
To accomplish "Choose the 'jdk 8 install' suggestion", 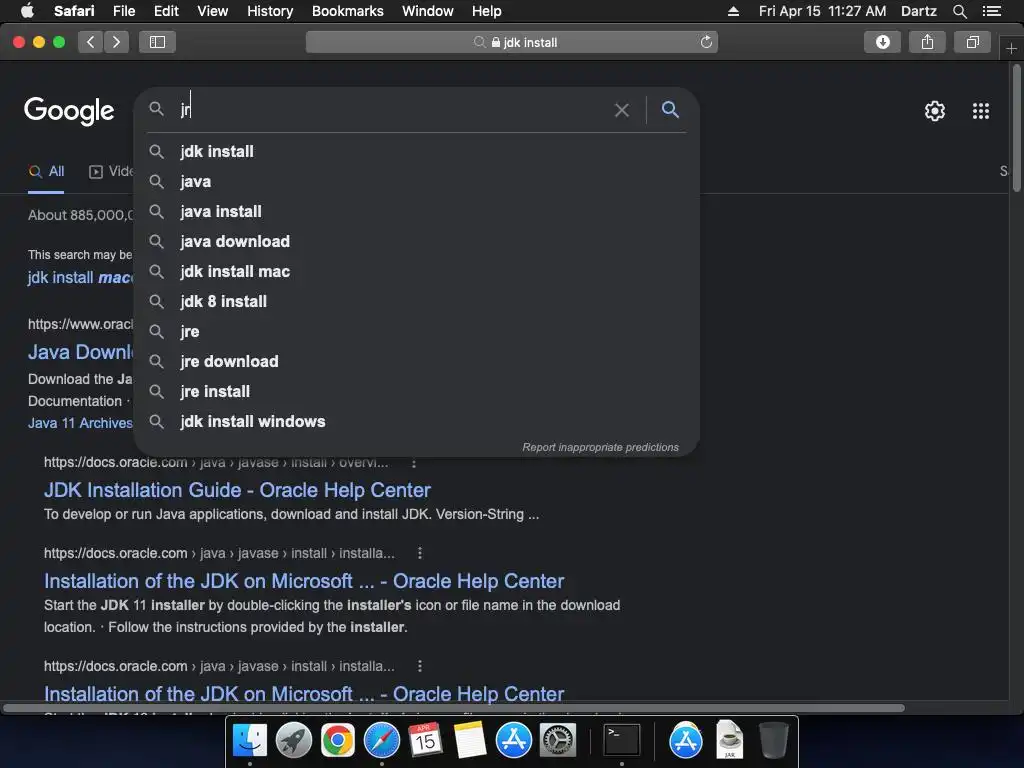I will 417,302.
